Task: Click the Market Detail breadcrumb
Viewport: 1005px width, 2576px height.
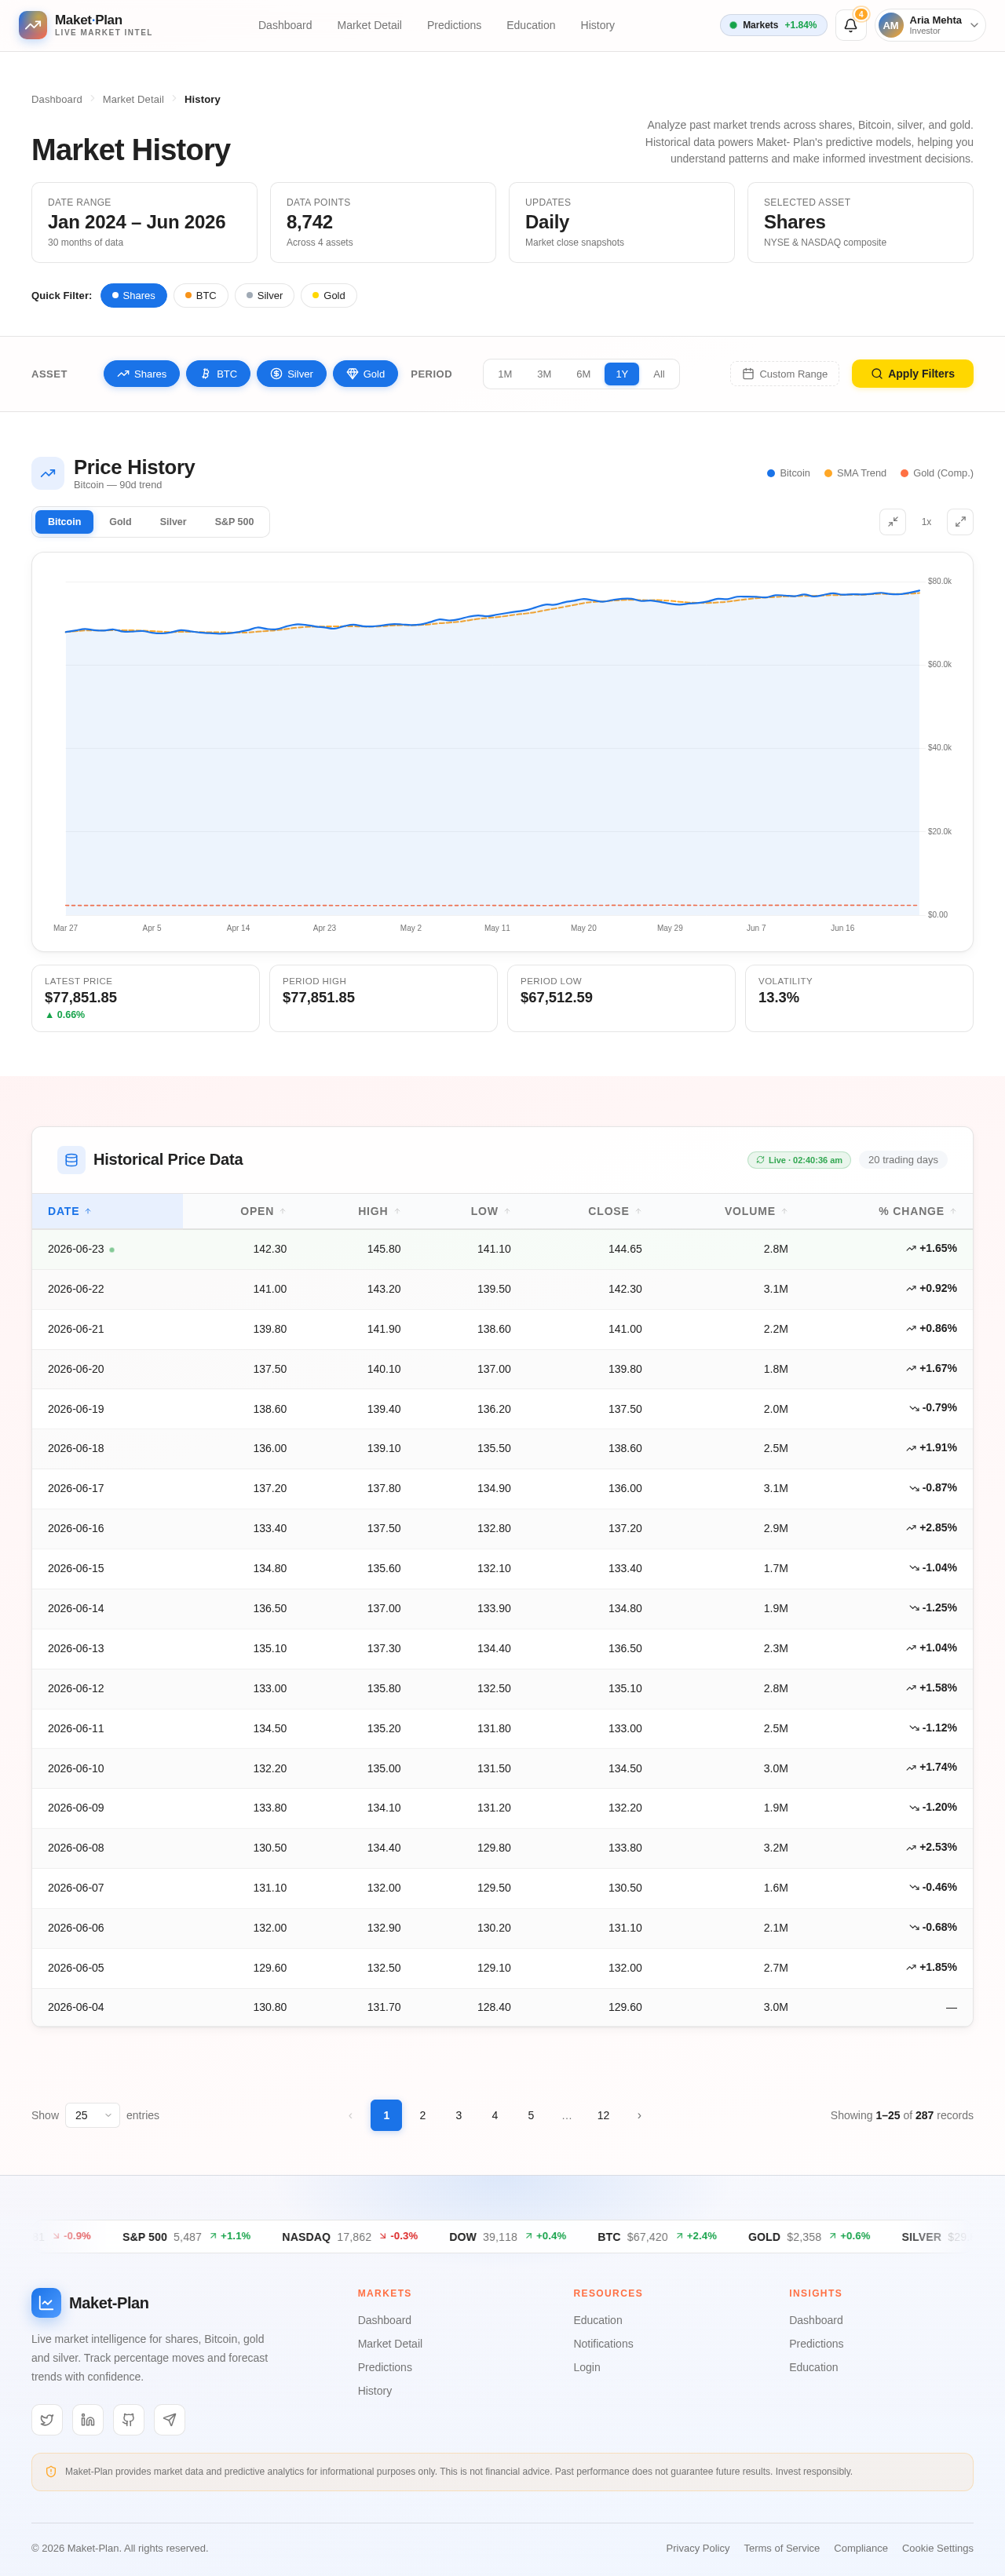Action: pyautogui.click(x=133, y=99)
